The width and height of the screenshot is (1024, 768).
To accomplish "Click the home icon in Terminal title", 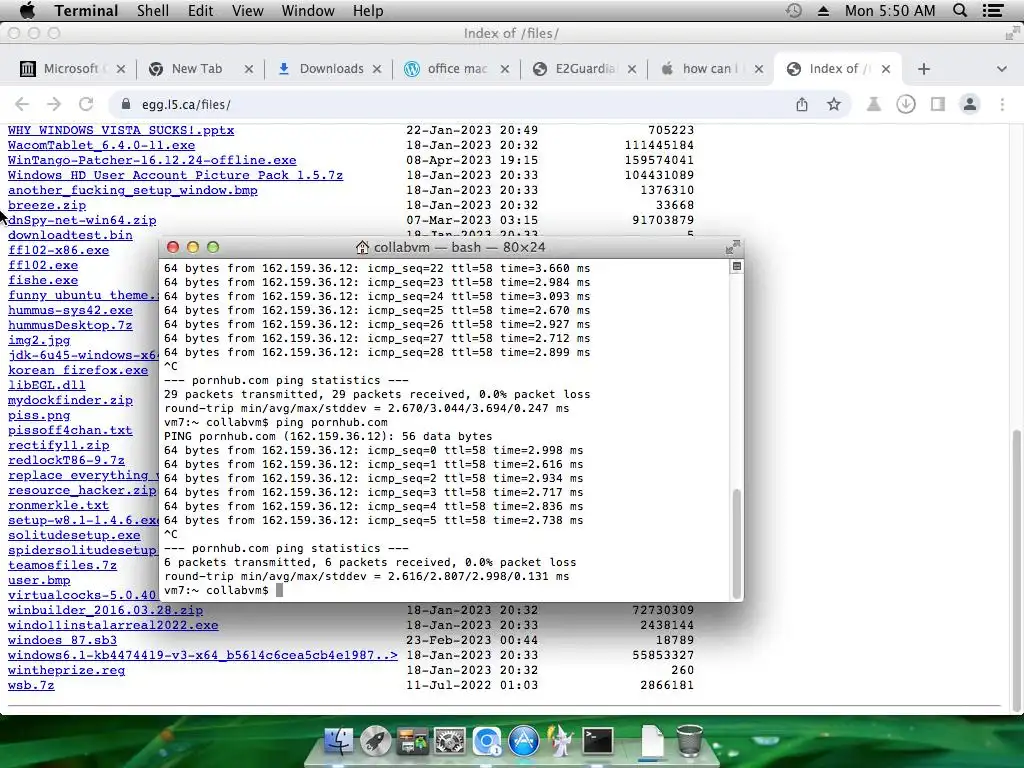I will (x=362, y=247).
